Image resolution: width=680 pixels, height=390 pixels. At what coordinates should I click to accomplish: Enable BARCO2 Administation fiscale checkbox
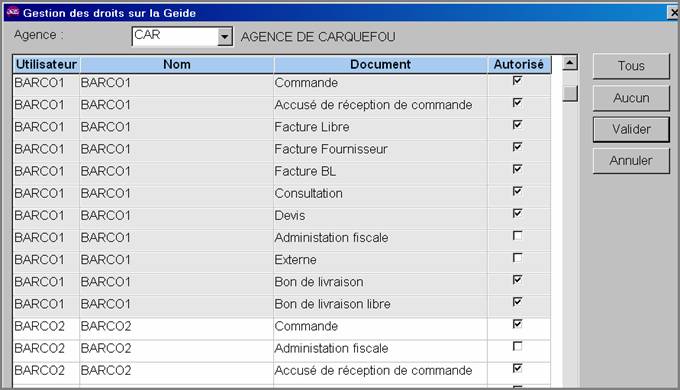pos(517,346)
